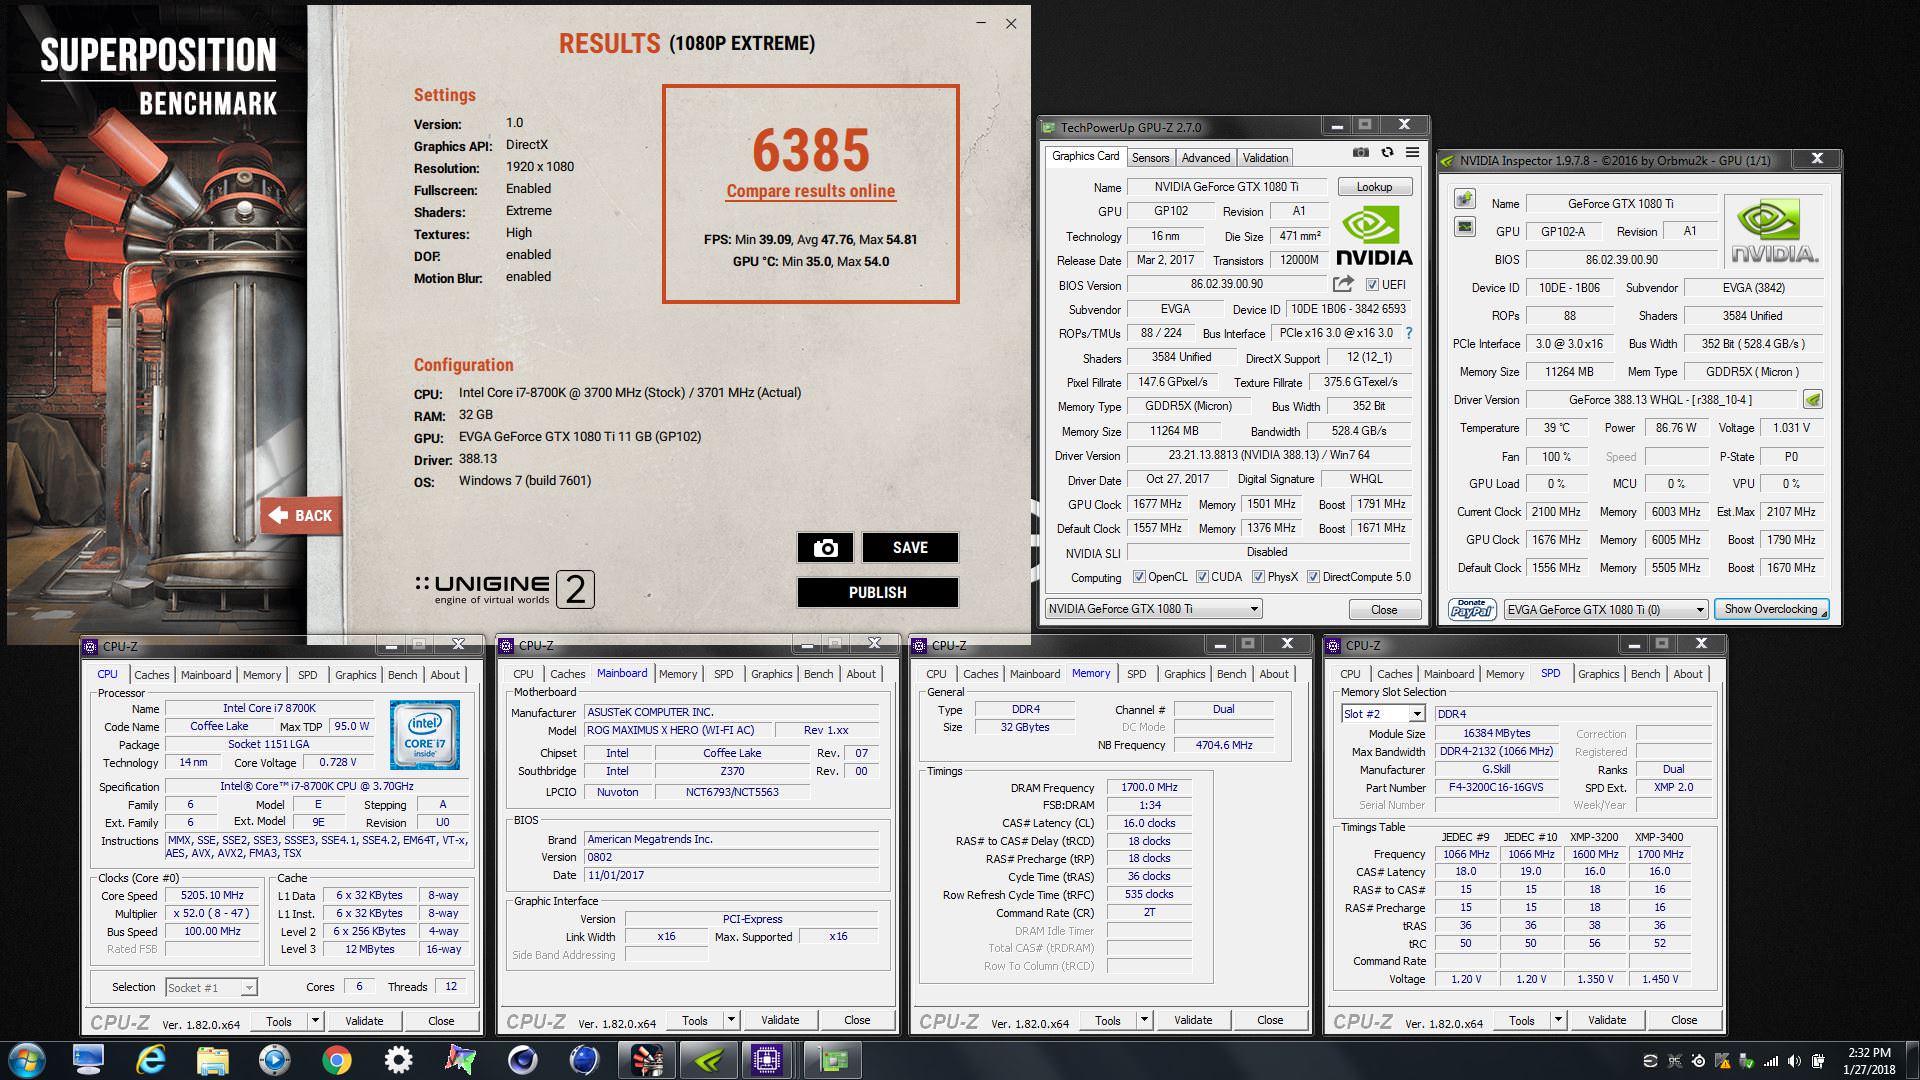This screenshot has height=1080, width=1920.
Task: Click the Bus Interface question mark in GPU-Z
Action: (1409, 333)
